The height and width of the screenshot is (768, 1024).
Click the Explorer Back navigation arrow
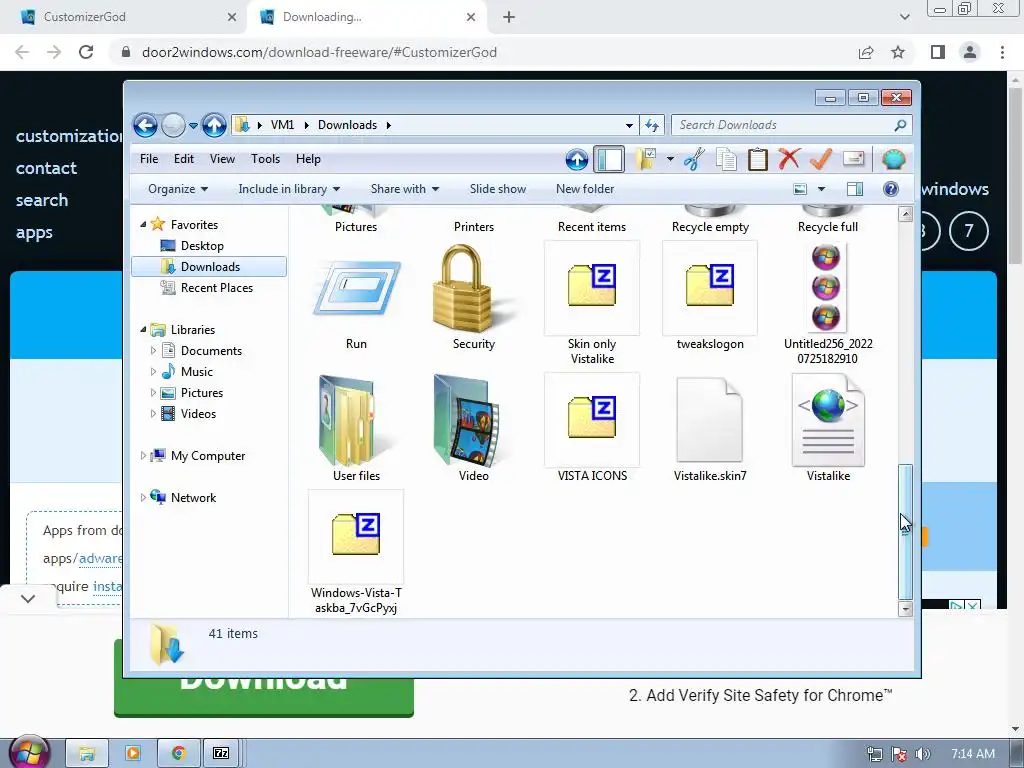click(146, 125)
